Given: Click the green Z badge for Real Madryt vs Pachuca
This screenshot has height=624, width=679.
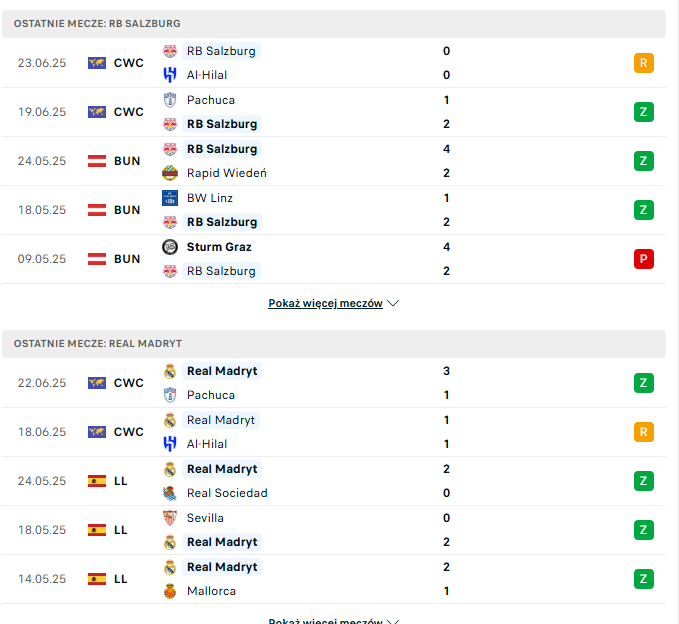Looking at the screenshot, I should tap(643, 383).
